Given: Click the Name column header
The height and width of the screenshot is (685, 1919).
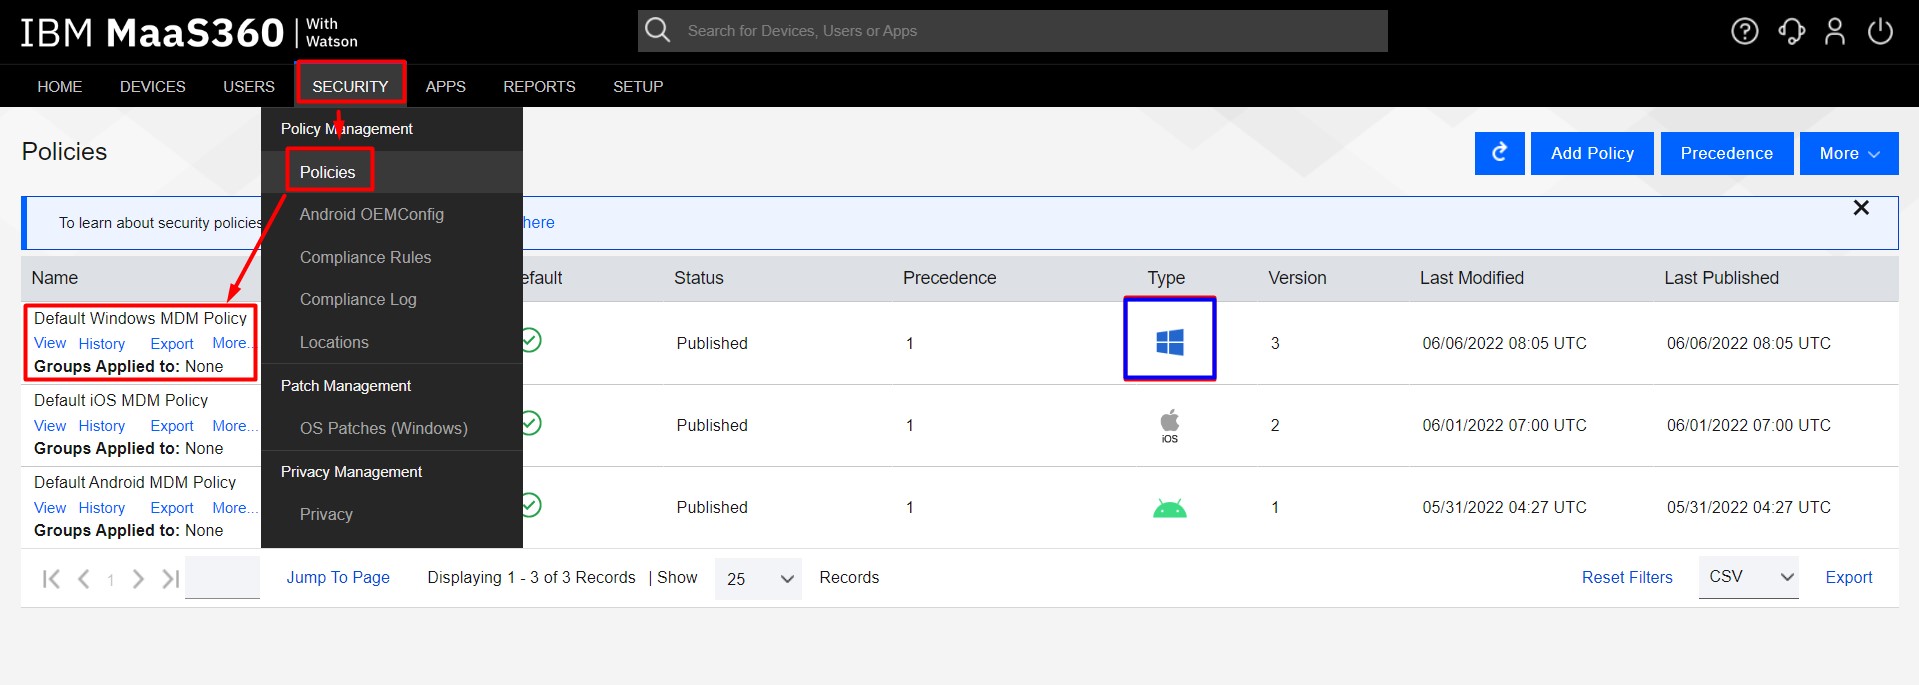Looking at the screenshot, I should tap(54, 278).
